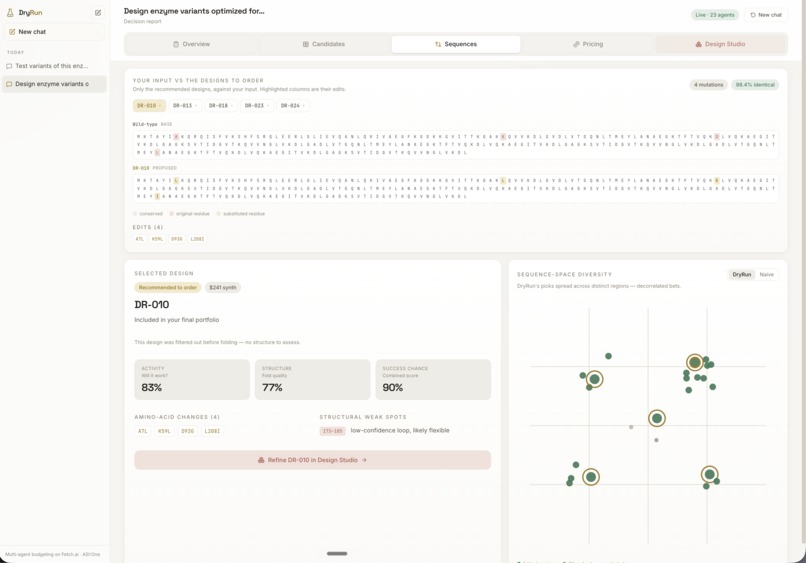Open the Pricing tab
Image resolution: width=806 pixels, height=563 pixels.
(x=588, y=44)
